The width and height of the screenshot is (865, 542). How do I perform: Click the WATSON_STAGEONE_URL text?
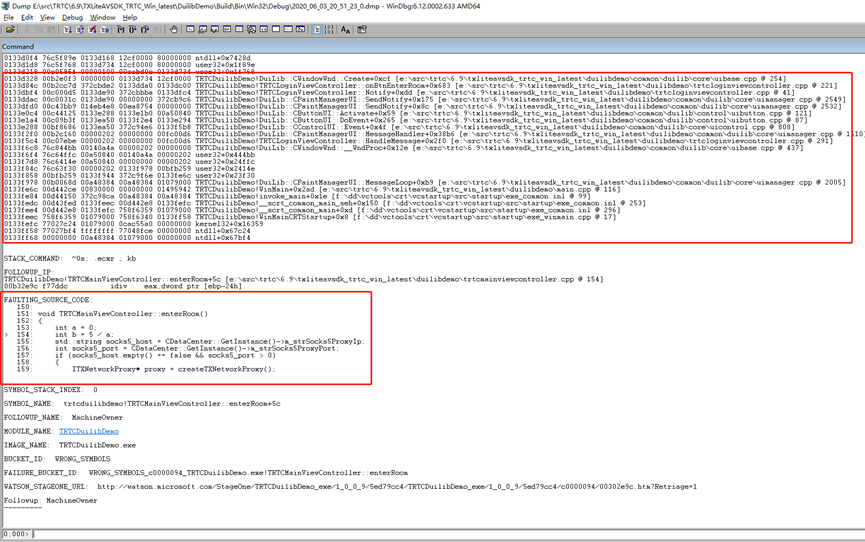tap(350, 486)
